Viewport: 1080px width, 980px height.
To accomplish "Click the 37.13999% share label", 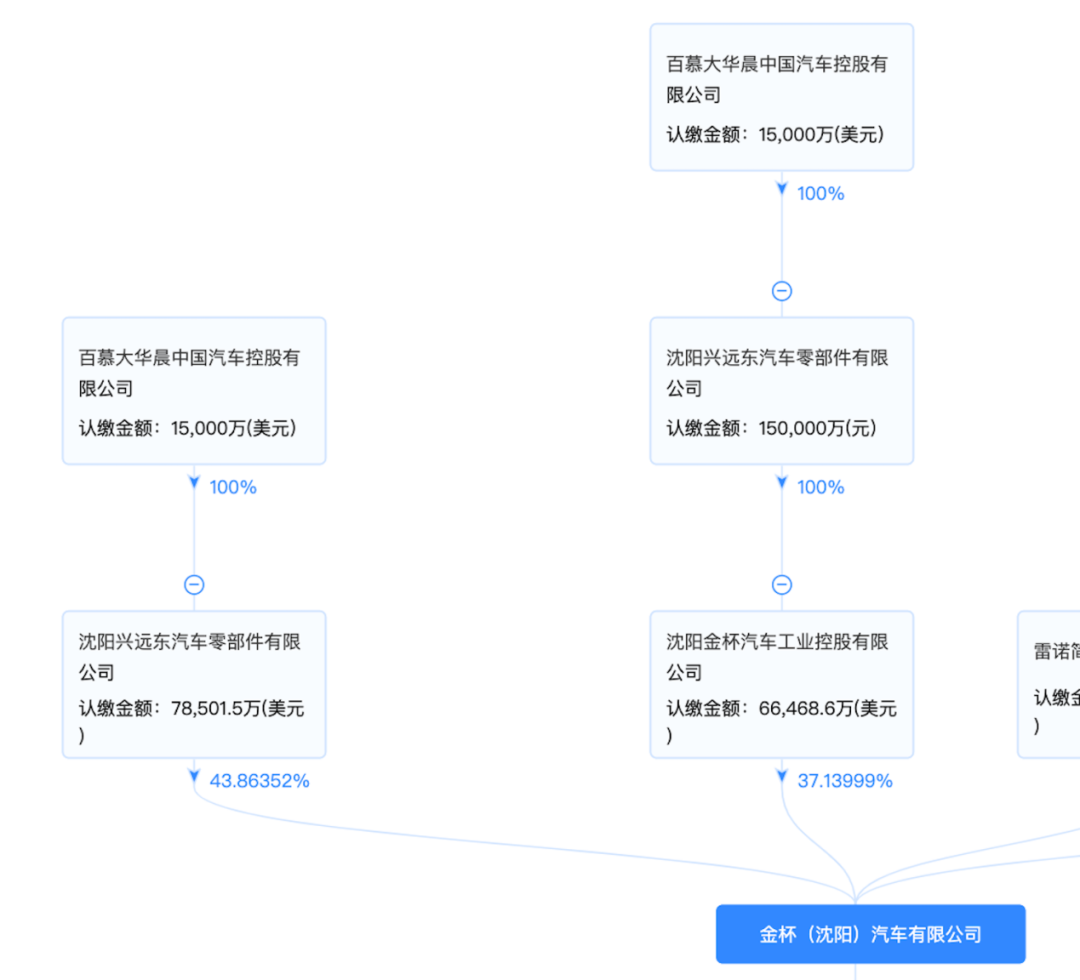I will (x=845, y=781).
